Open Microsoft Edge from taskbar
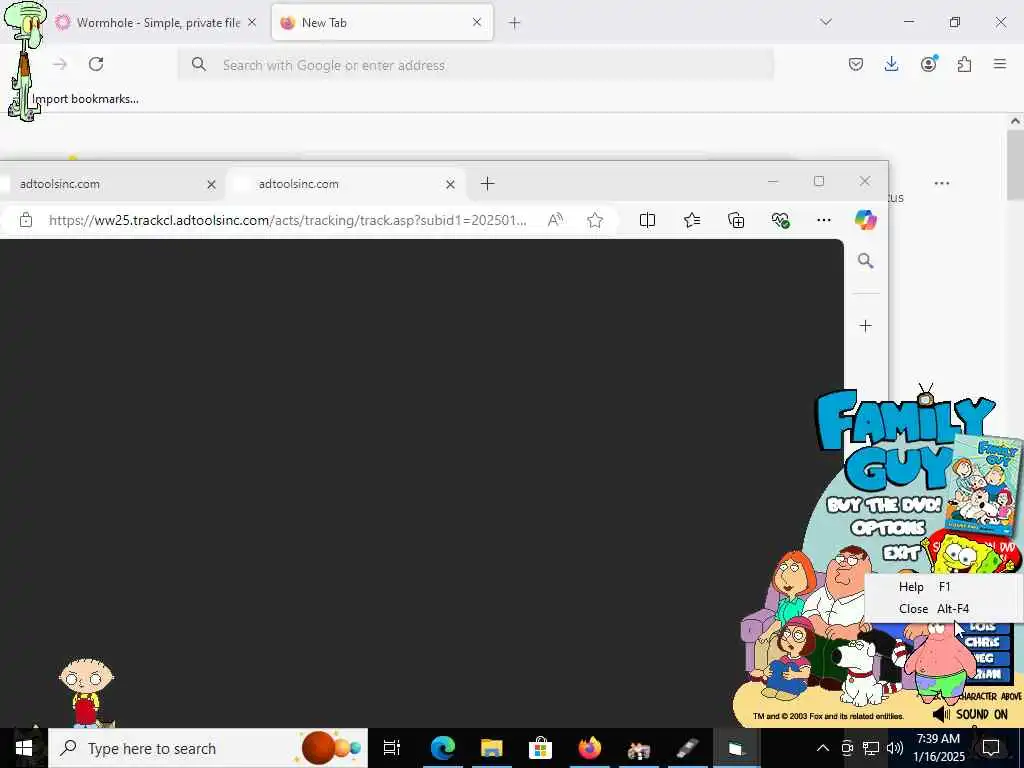 tap(442, 748)
